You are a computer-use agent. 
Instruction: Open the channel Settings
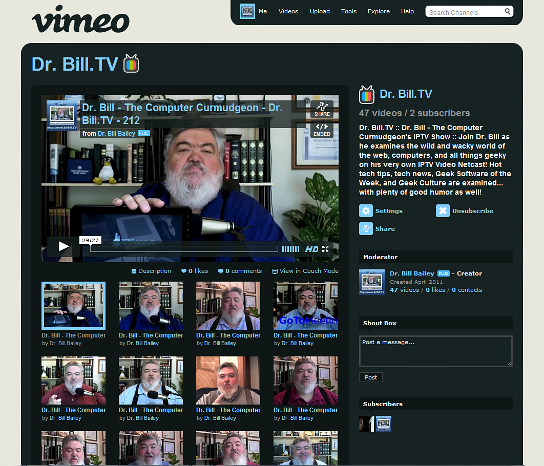point(381,211)
